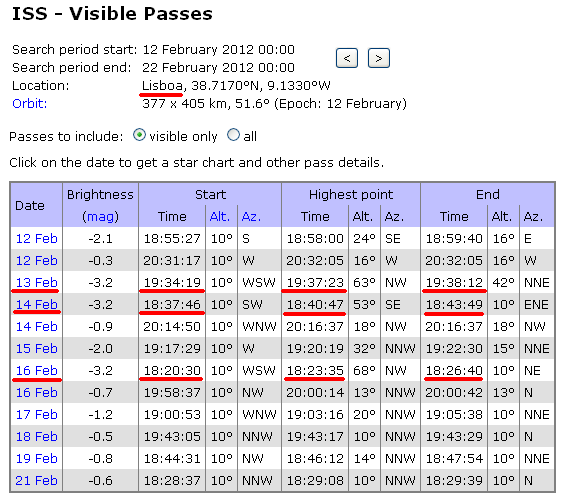The width and height of the screenshot is (563, 498).
Task: Open the 13 Feb pass details
Action: [x=36, y=283]
